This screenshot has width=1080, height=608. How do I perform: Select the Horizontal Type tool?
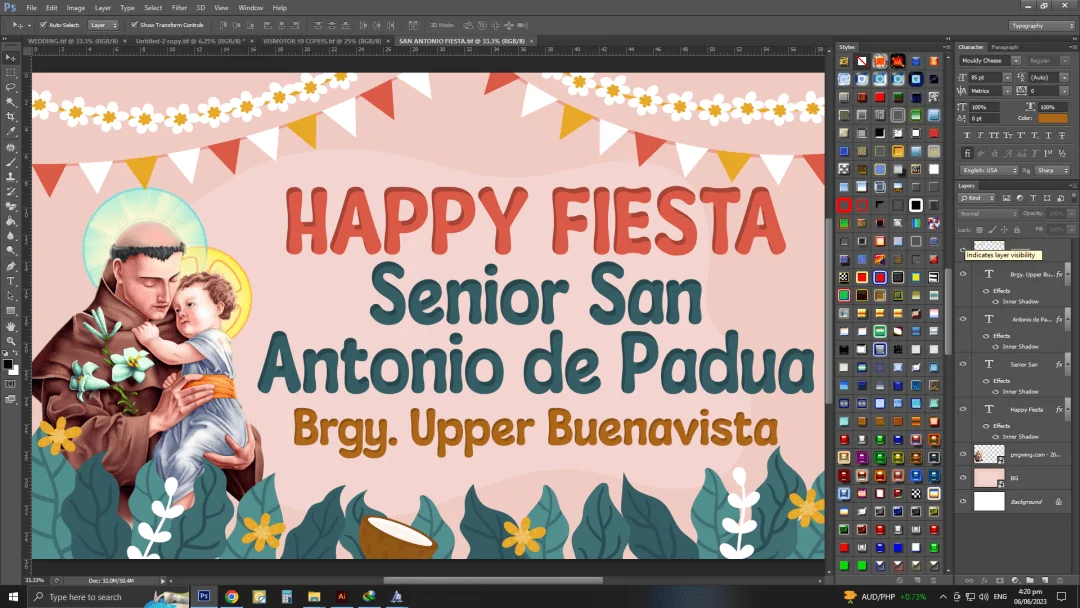(x=10, y=281)
